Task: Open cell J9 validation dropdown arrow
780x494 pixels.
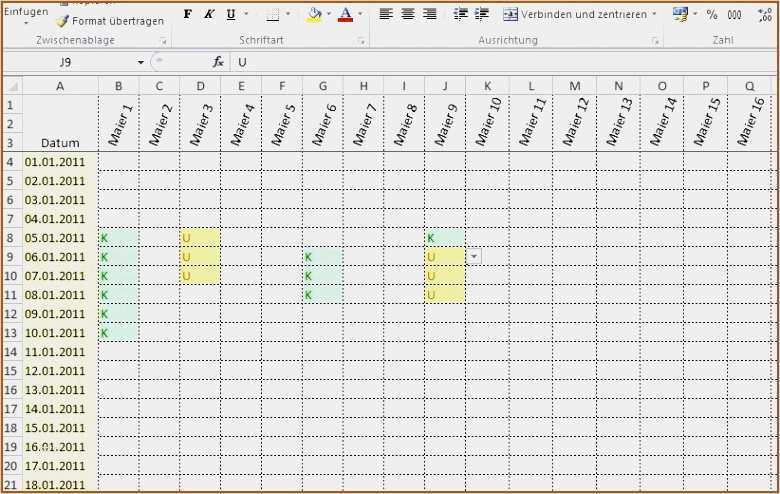Action: click(473, 257)
